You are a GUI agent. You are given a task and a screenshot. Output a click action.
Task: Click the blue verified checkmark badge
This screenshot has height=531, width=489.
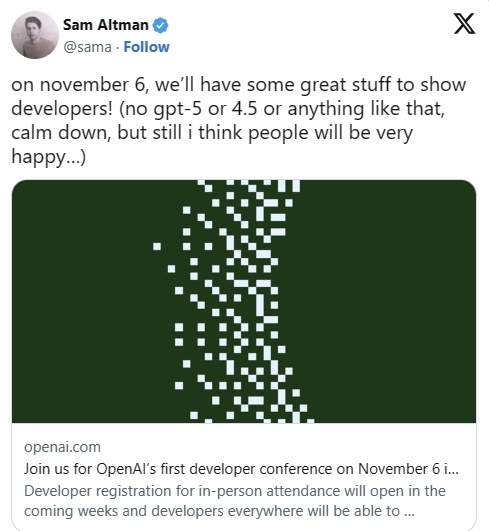tap(161, 25)
